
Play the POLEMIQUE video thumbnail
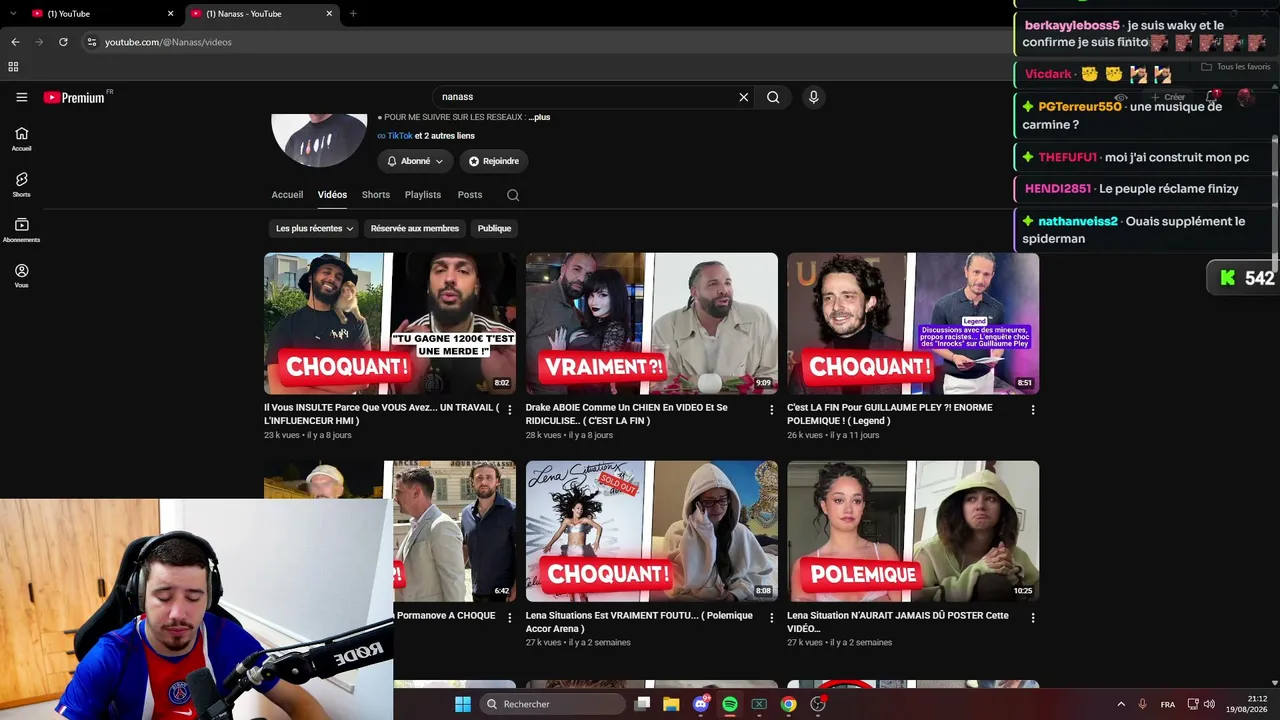click(913, 531)
